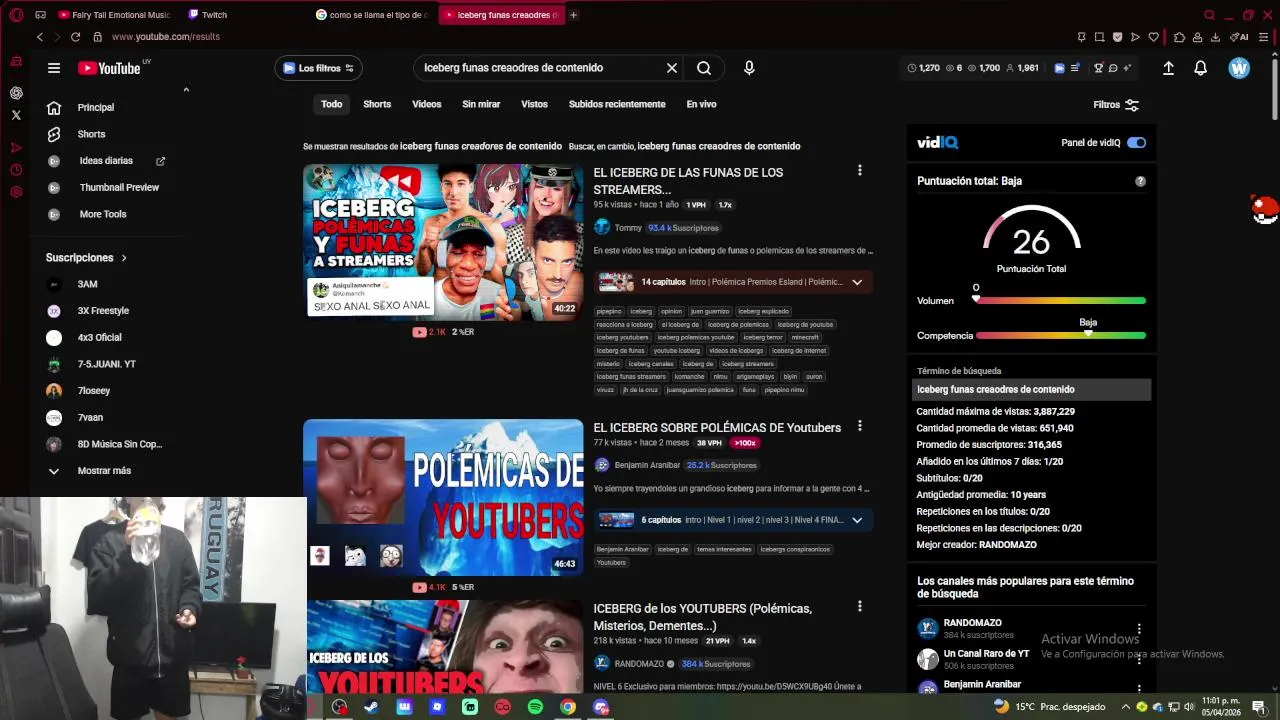Image resolution: width=1280 pixels, height=720 pixels.
Task: Open the vidIQ score help question mark
Action: [1140, 181]
